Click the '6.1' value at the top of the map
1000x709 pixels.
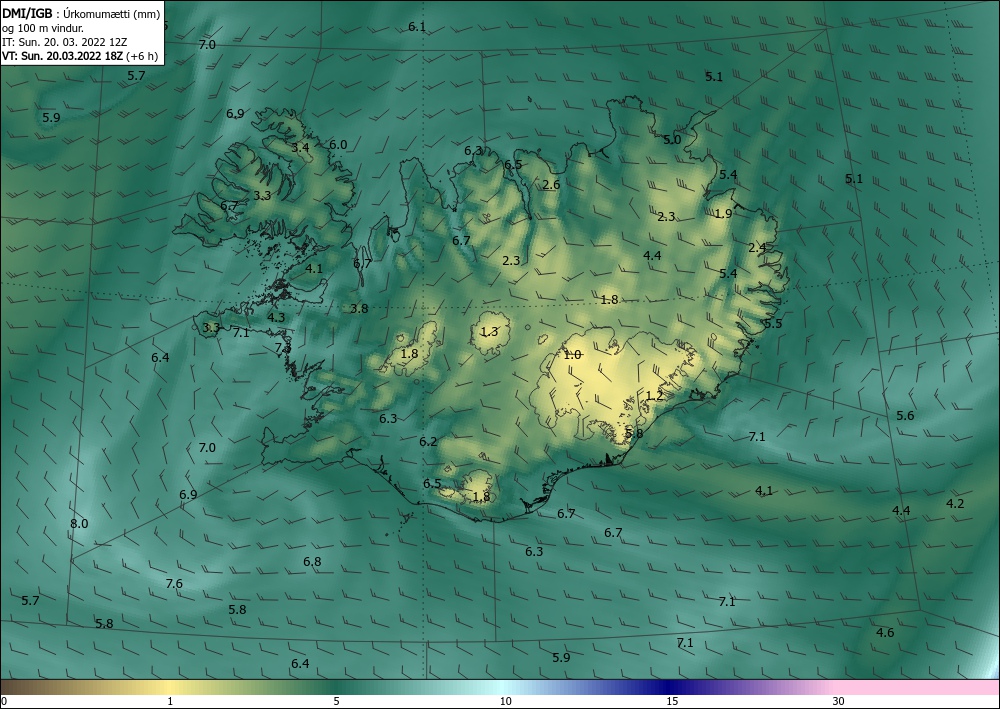pos(416,26)
